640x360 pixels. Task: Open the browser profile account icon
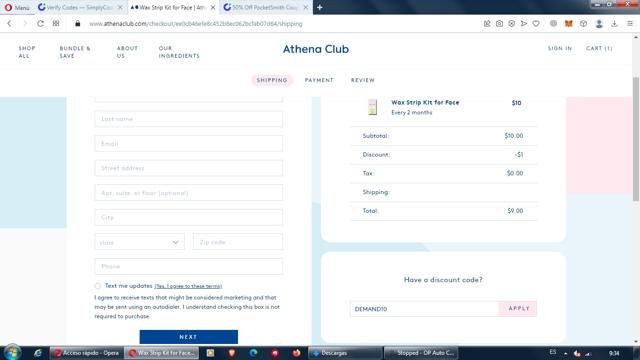point(599,24)
